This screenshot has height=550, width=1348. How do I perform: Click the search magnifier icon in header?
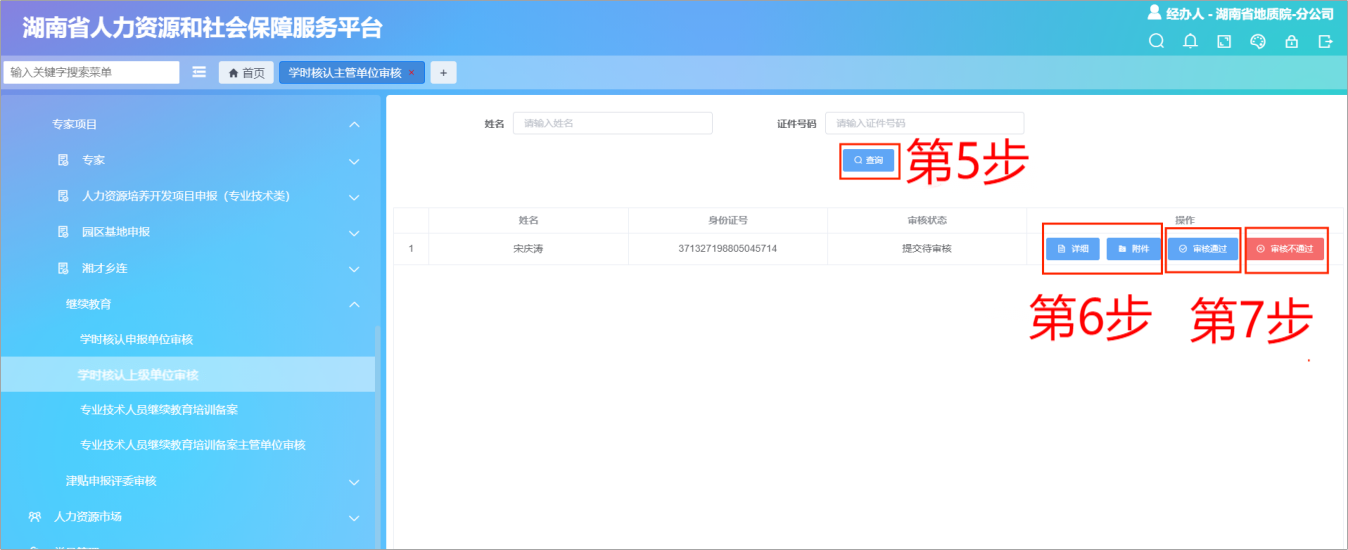pos(1157,42)
